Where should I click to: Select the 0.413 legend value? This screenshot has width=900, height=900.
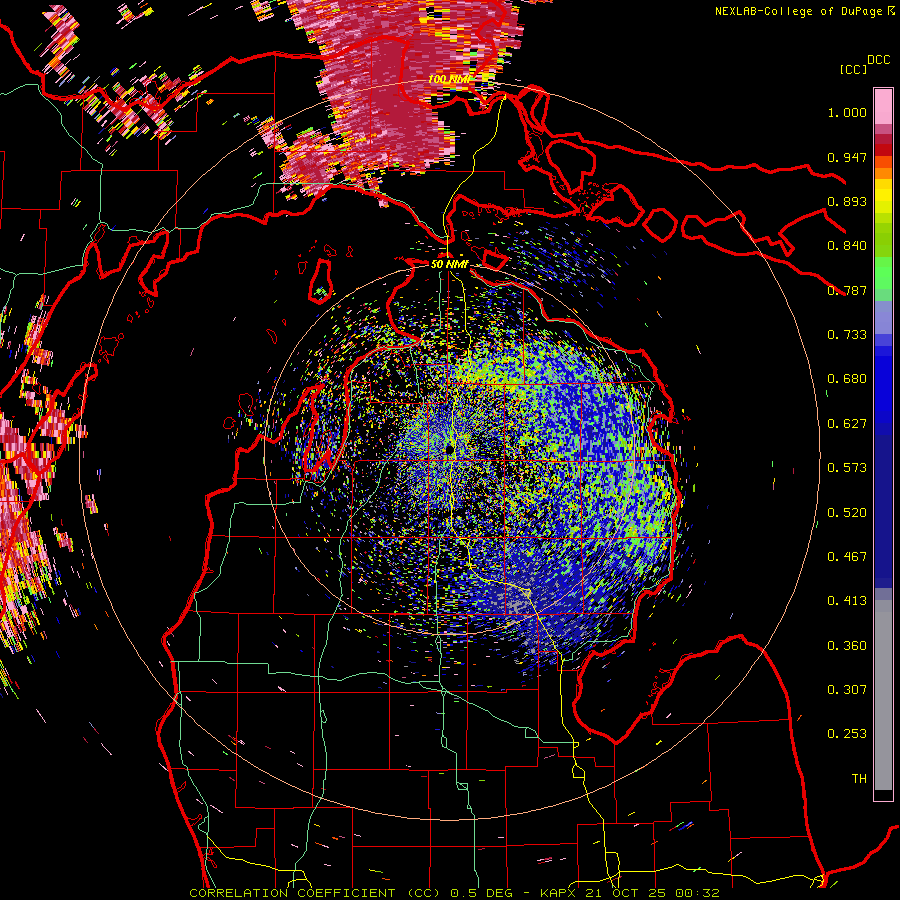click(x=847, y=601)
